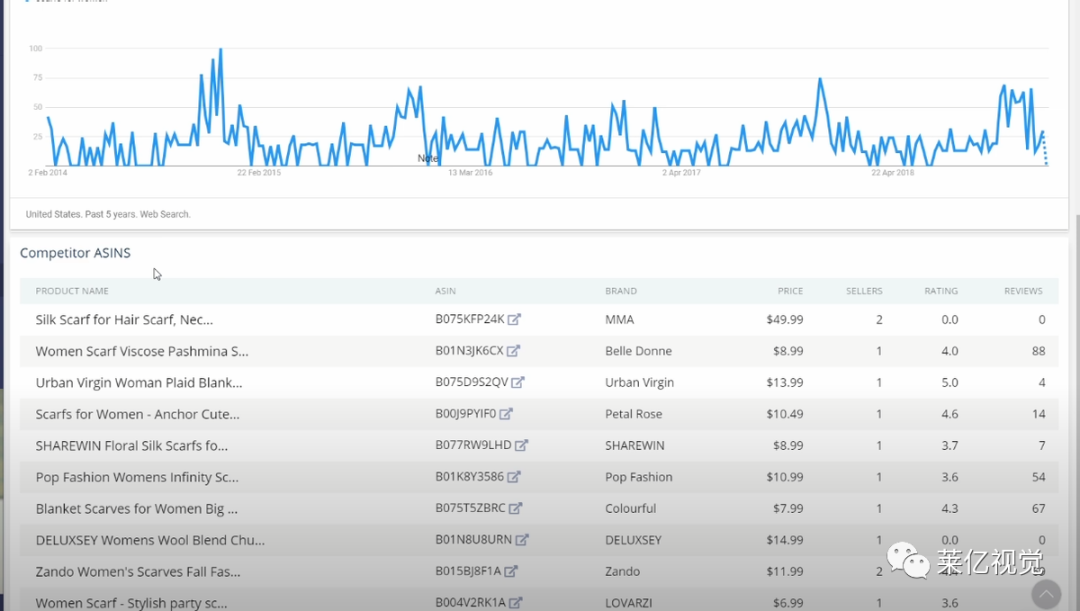Open external link for ASIN B077RW9LHD
This screenshot has width=1080, height=611.
tap(521, 446)
